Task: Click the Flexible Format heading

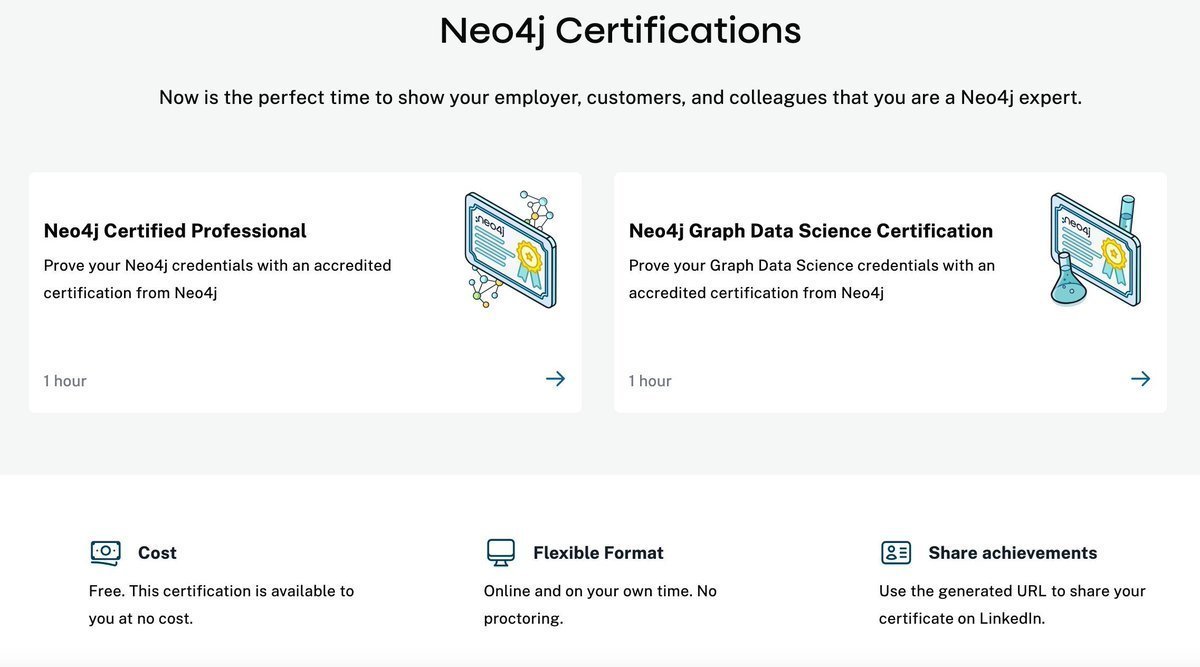Action: (x=598, y=553)
